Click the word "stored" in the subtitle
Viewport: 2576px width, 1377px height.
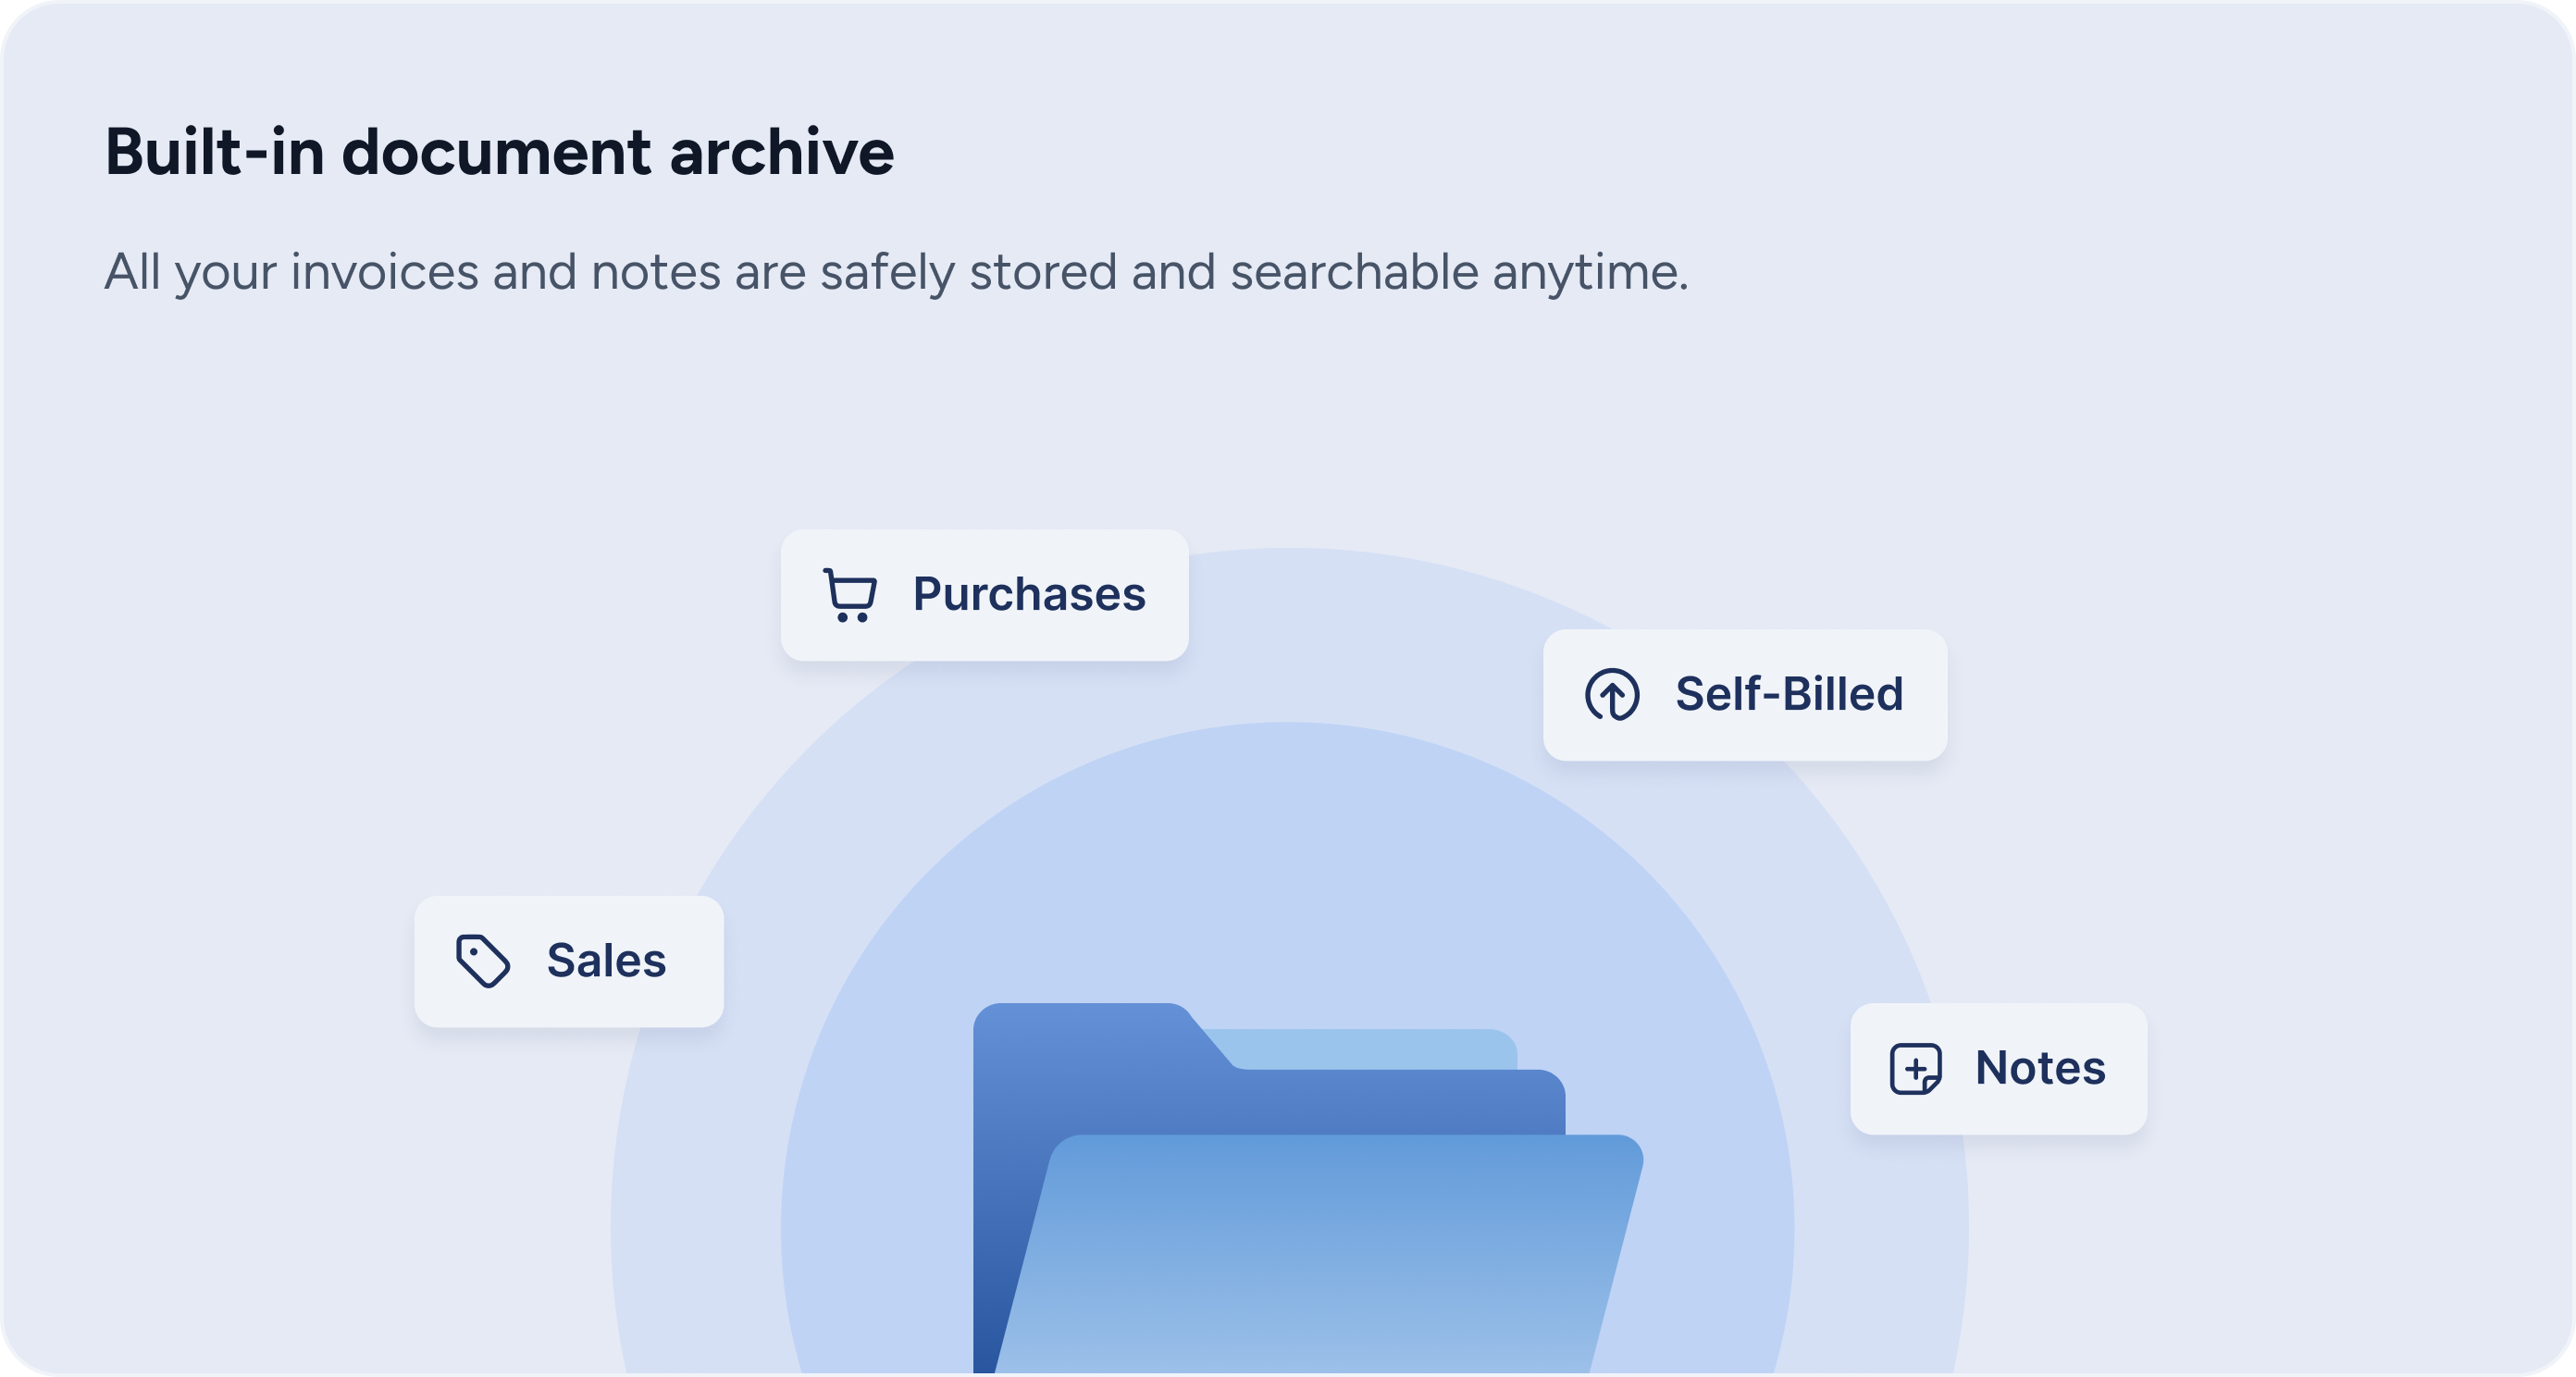(1042, 272)
